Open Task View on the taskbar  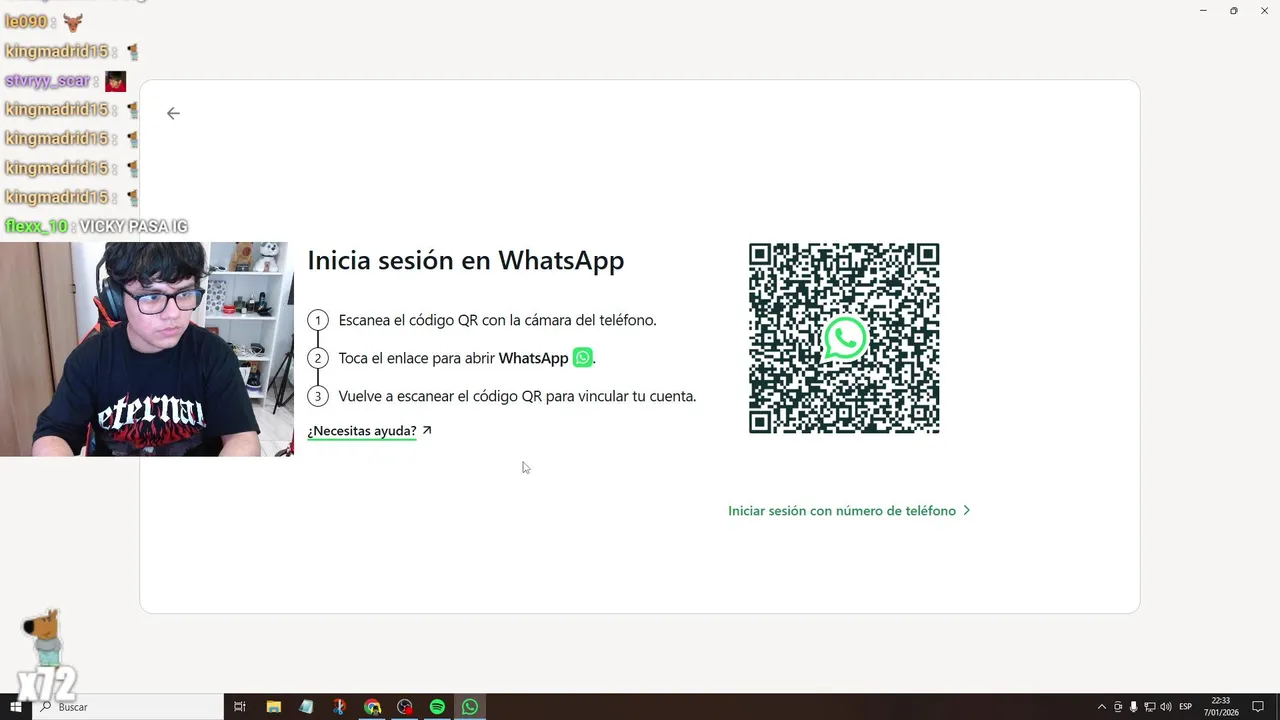coord(240,707)
